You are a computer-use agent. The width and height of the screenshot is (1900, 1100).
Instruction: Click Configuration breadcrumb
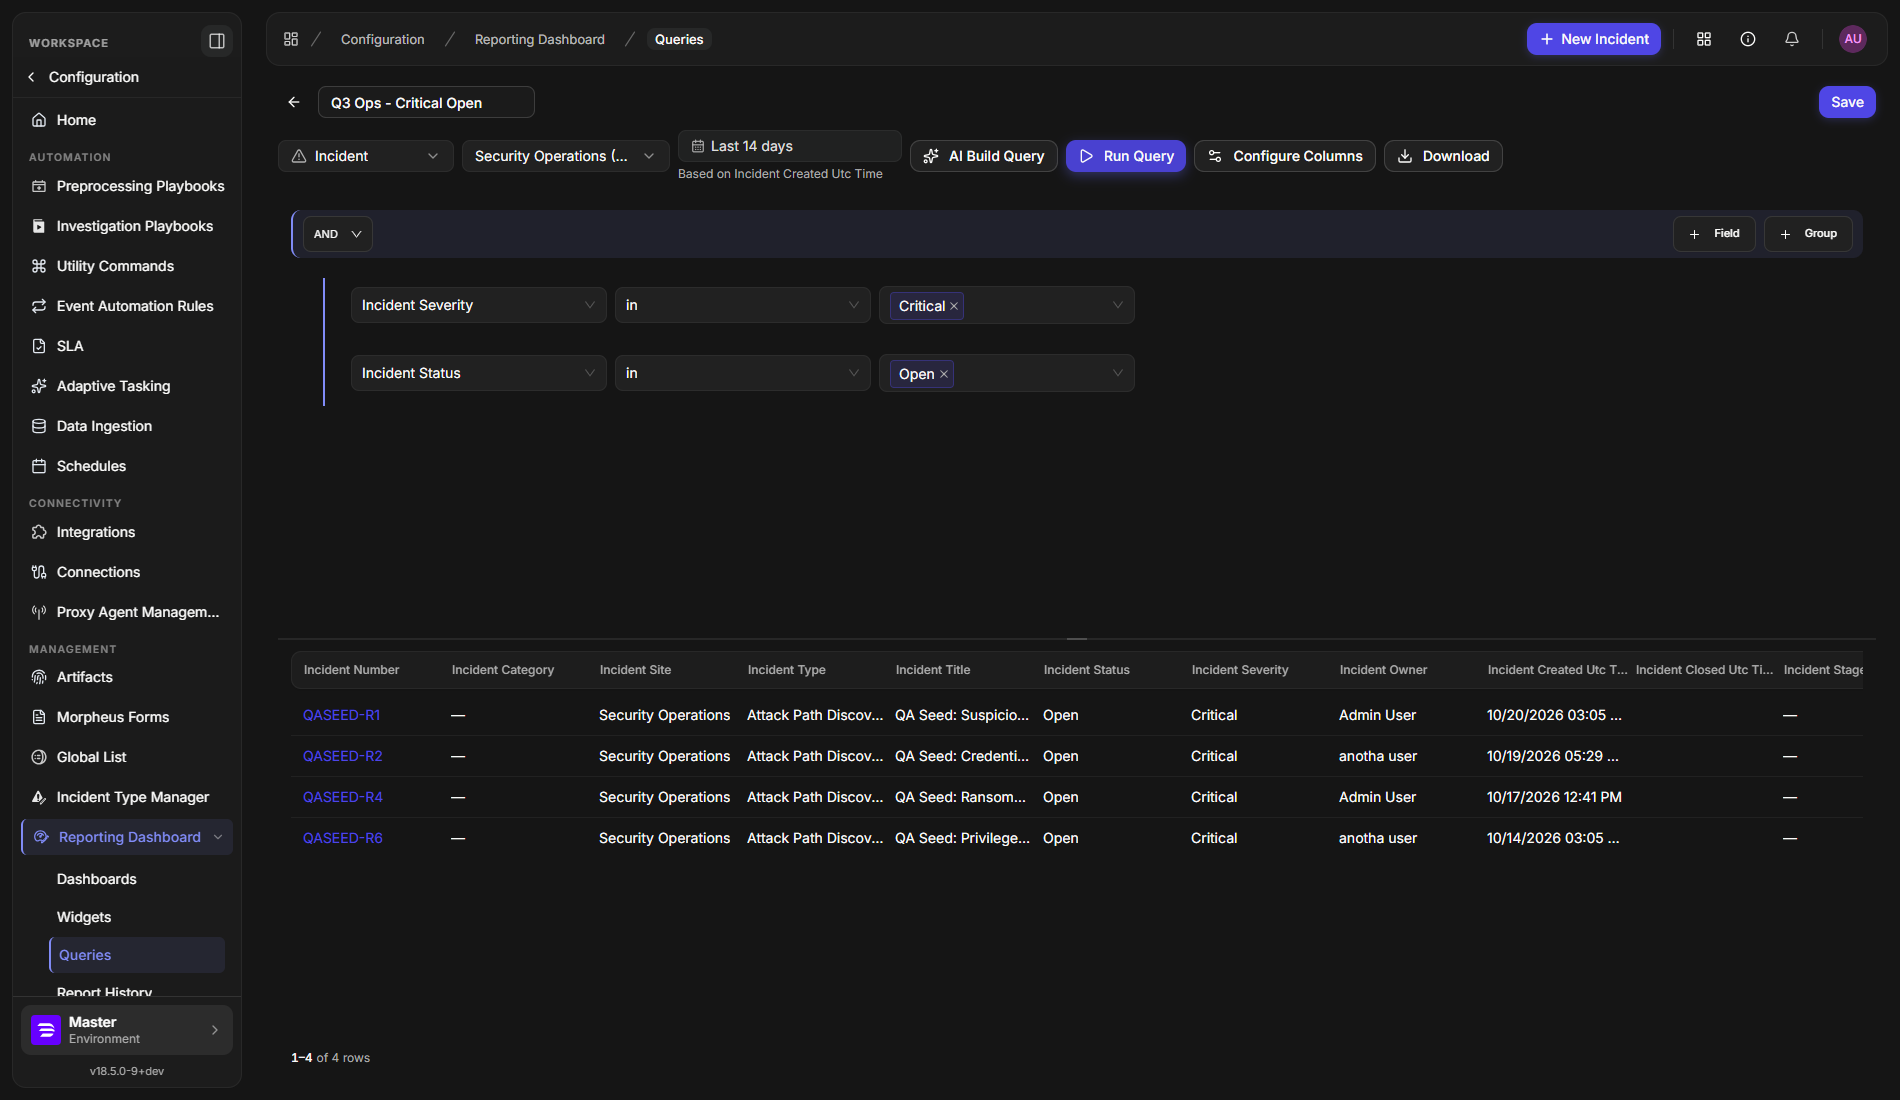pos(383,39)
